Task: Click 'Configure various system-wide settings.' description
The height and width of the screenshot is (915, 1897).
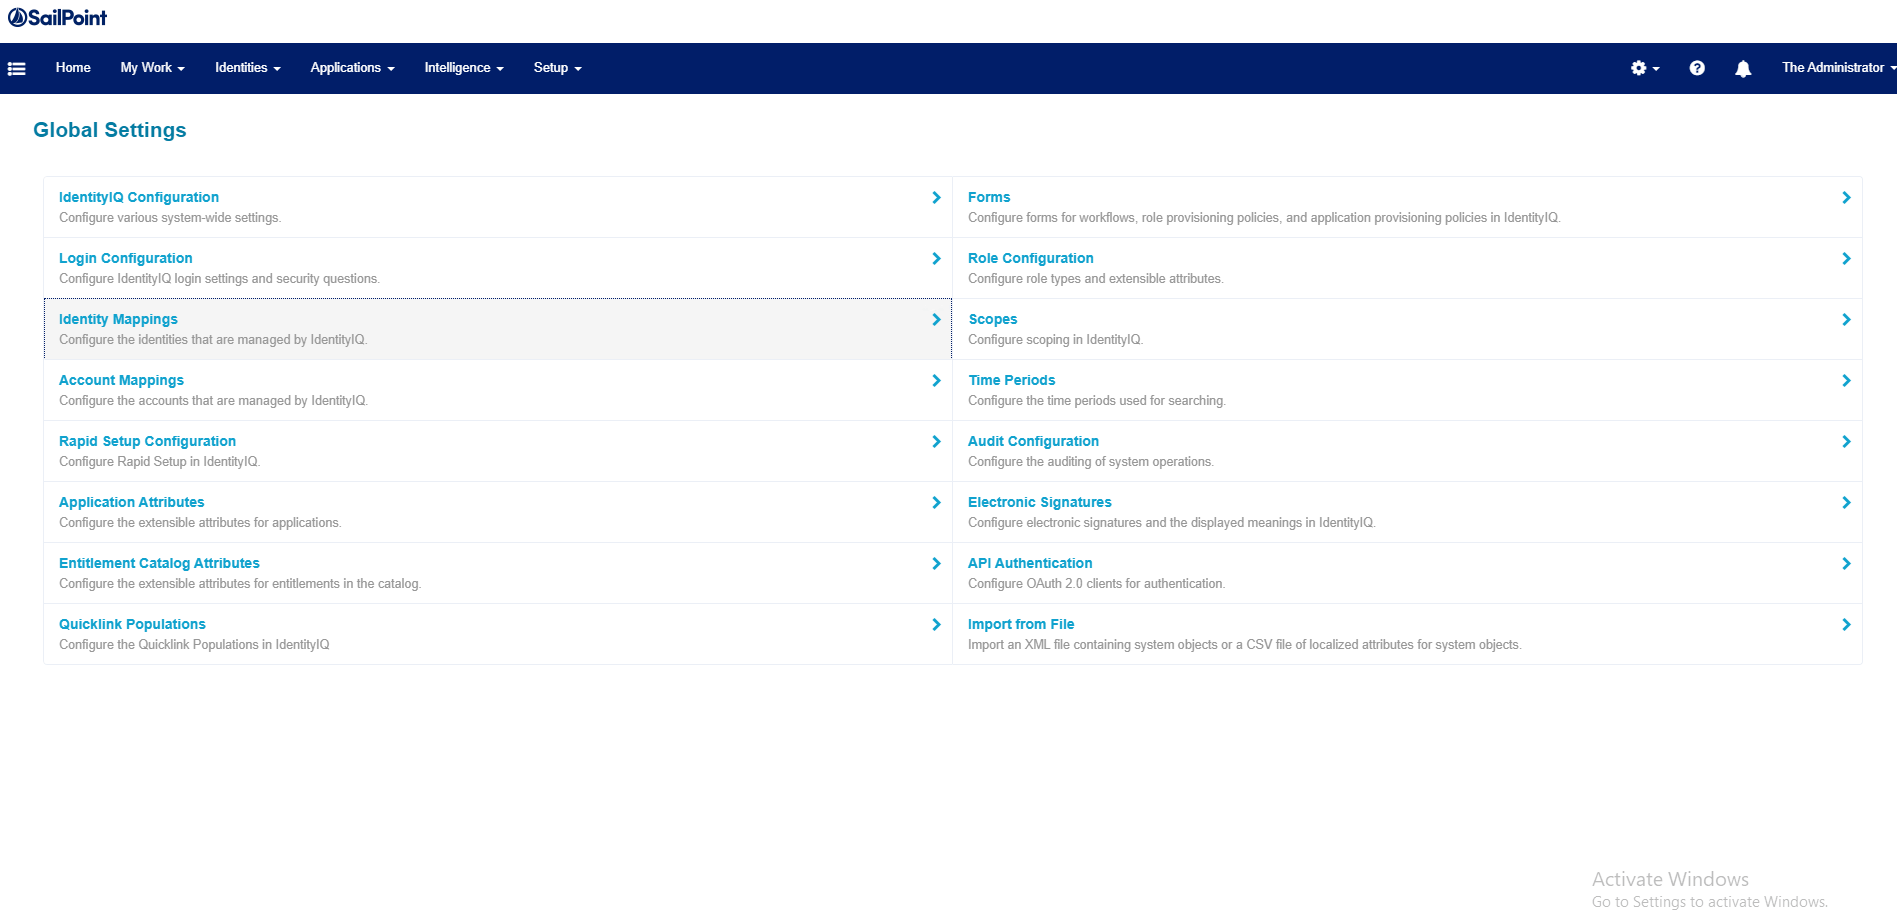Action: pyautogui.click(x=170, y=218)
